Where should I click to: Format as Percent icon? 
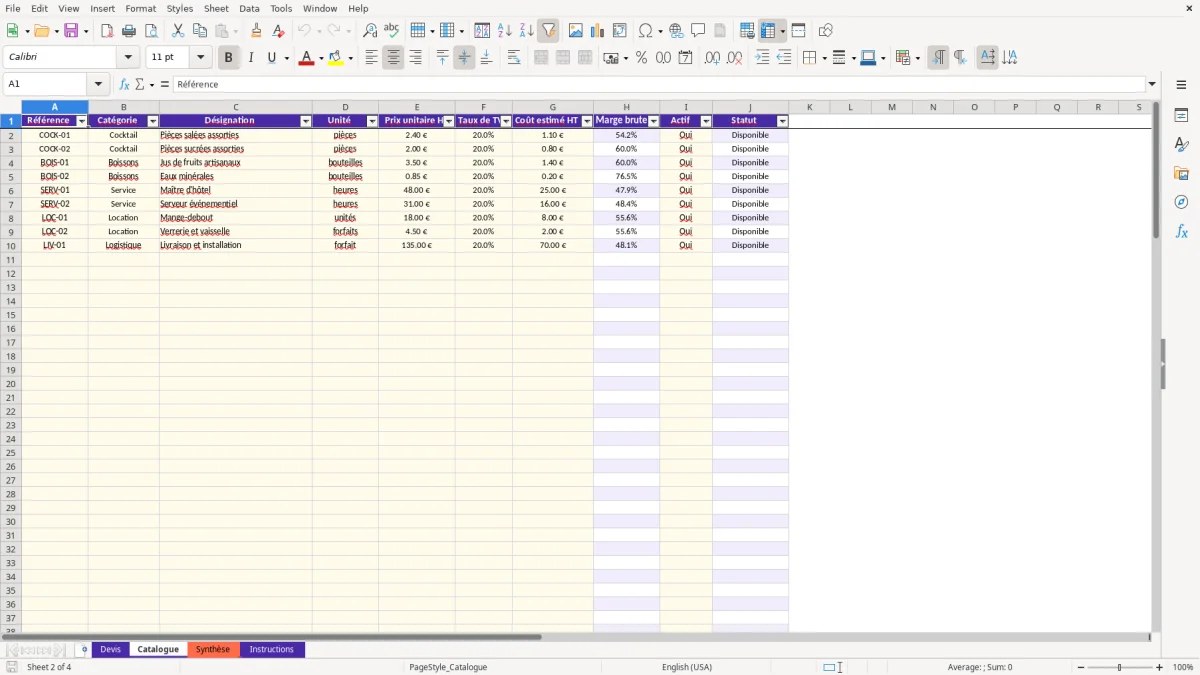[x=641, y=58]
